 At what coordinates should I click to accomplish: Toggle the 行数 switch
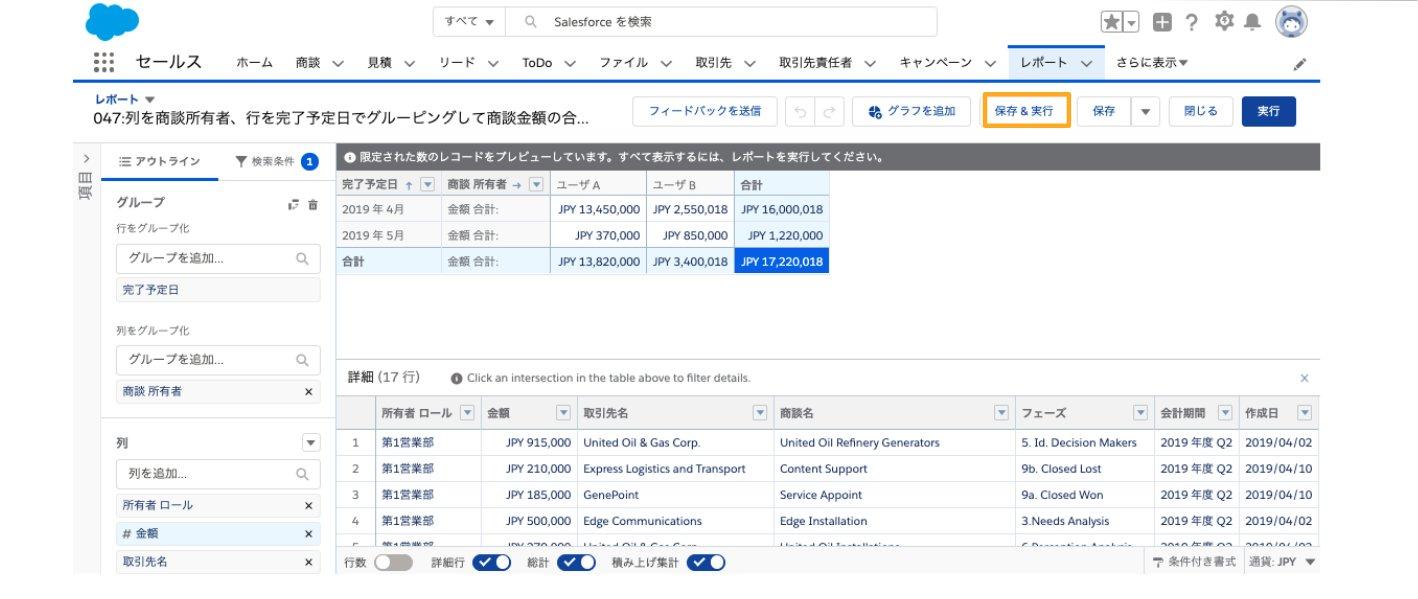(x=393, y=562)
